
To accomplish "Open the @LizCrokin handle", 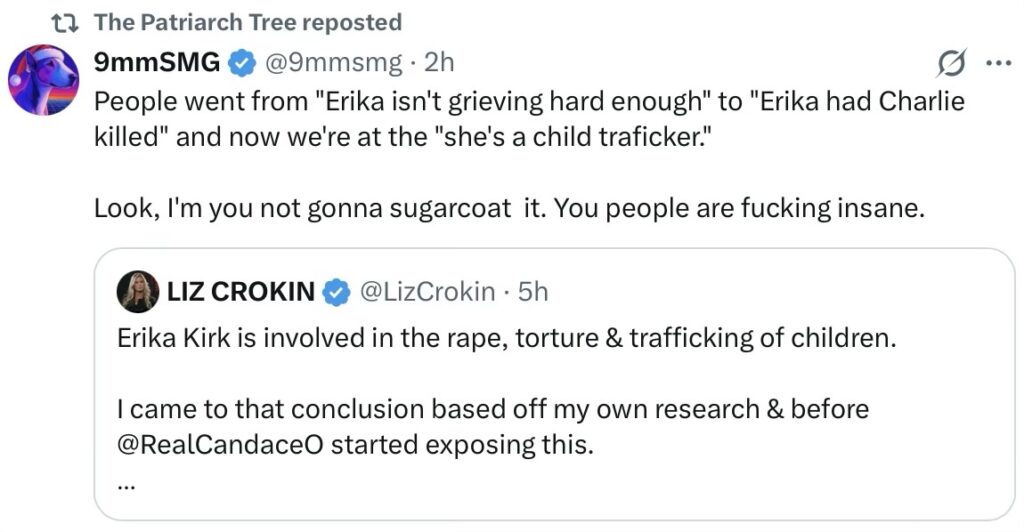I will (x=426, y=291).
